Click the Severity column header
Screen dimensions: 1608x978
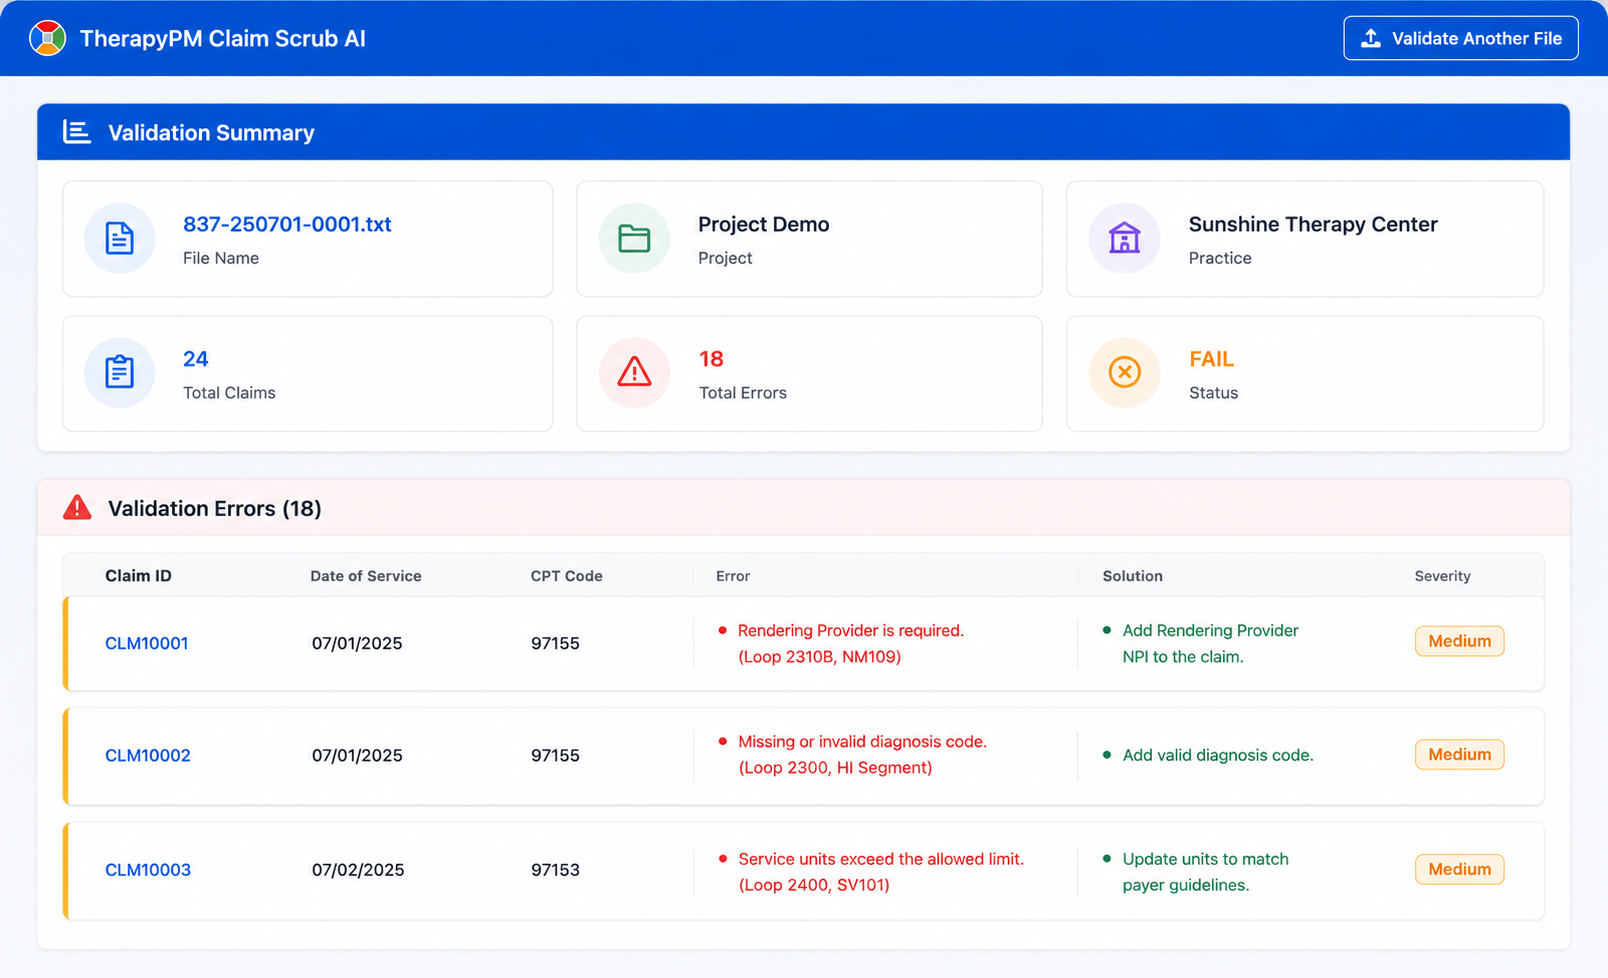click(x=1443, y=576)
